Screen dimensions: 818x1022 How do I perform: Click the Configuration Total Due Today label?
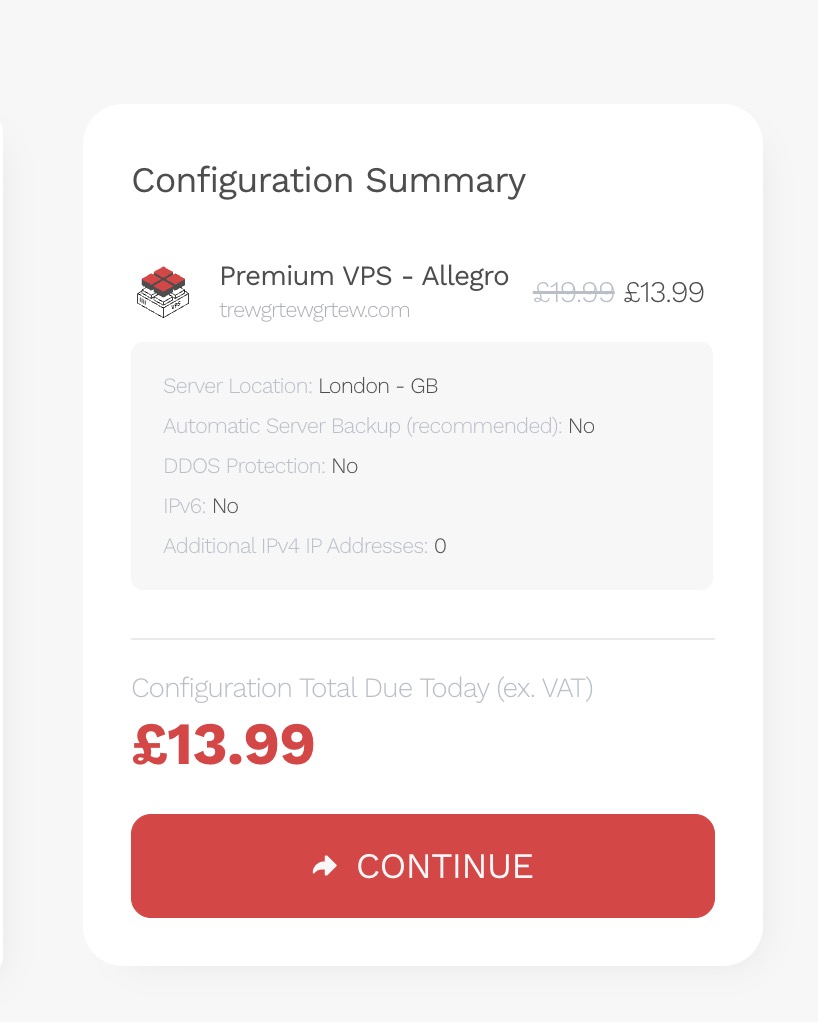[362, 688]
